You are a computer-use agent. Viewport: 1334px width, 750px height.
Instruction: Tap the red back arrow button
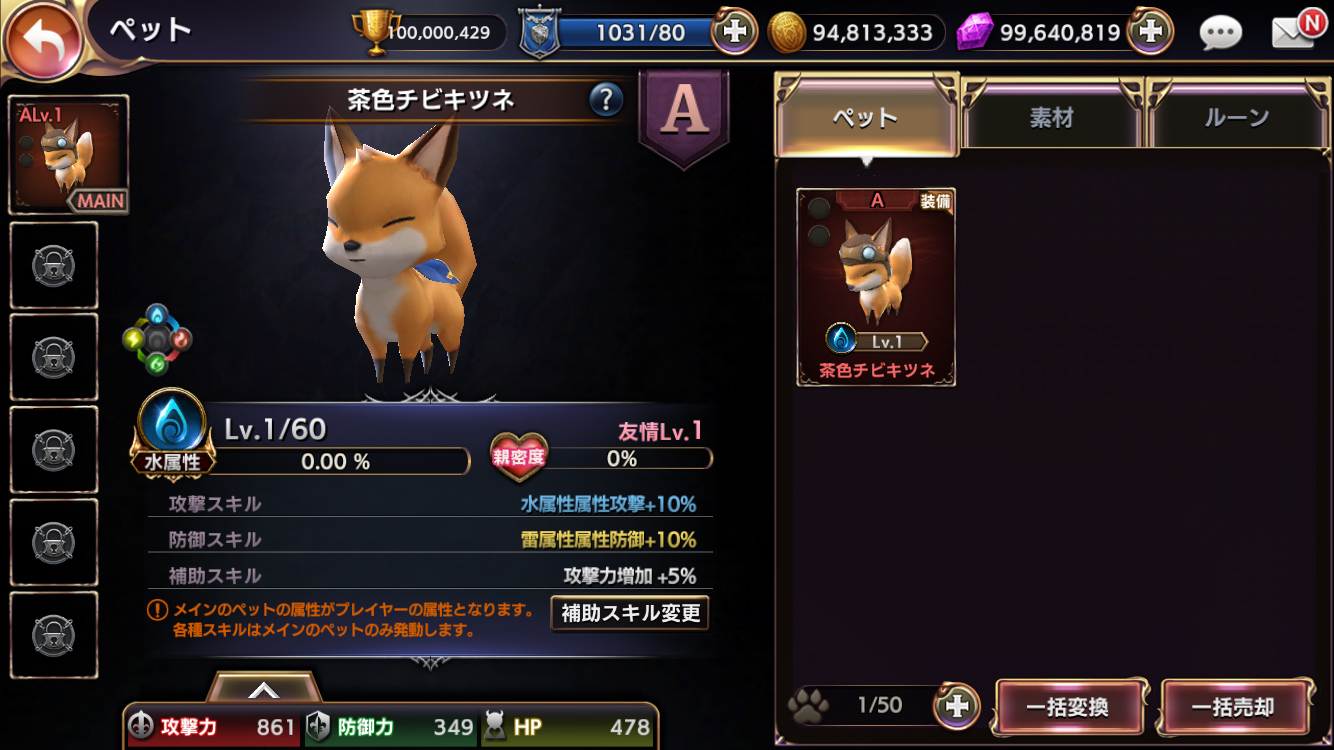pos(43,42)
